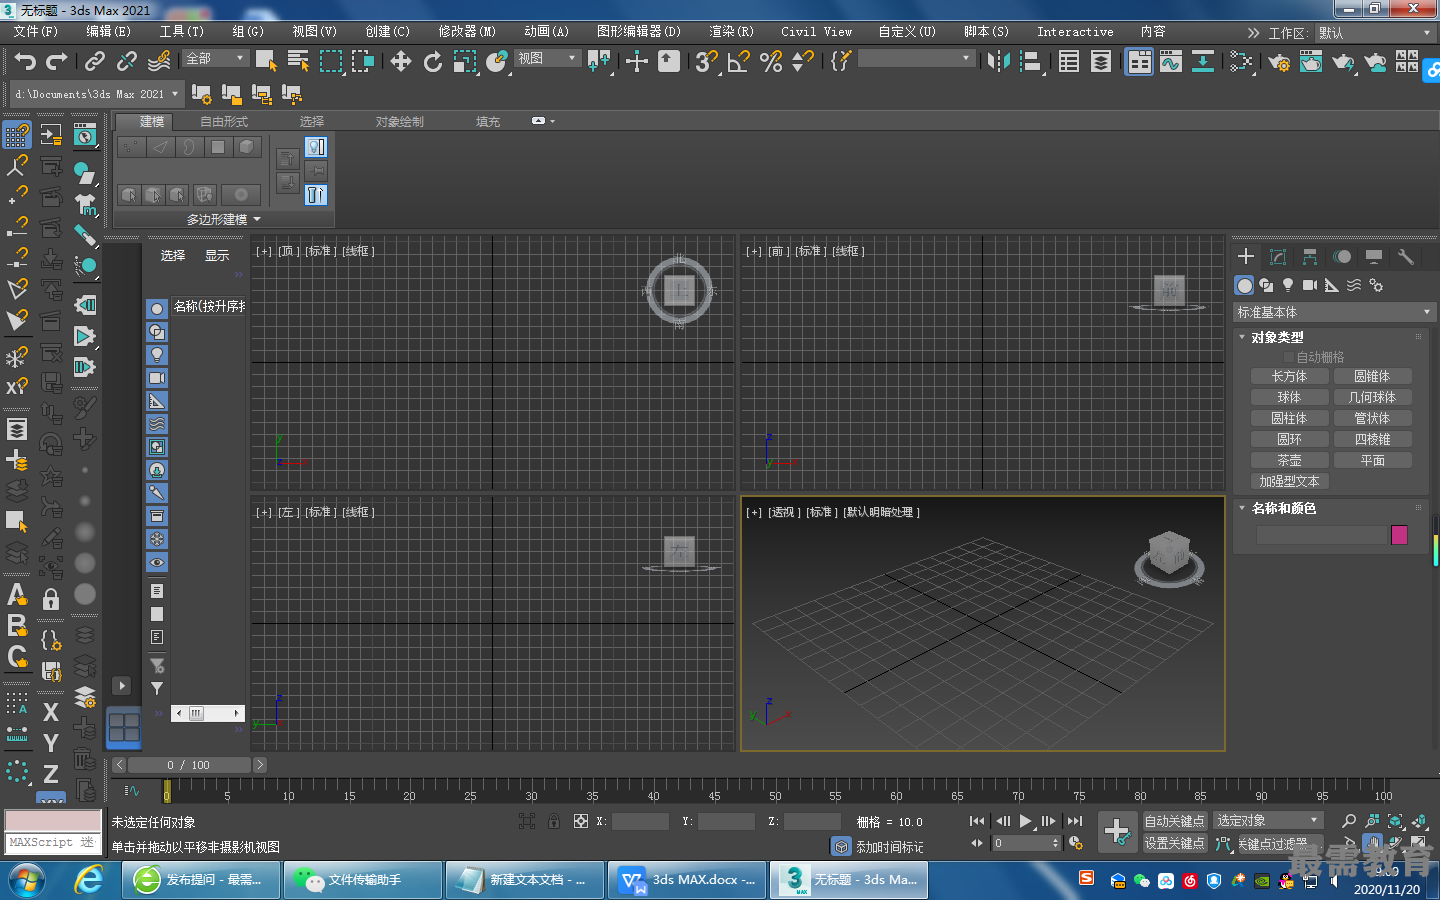Screen dimensions: 1440x900
Task: Select the Lights bulb category in Create panel
Action: pyautogui.click(x=1288, y=285)
